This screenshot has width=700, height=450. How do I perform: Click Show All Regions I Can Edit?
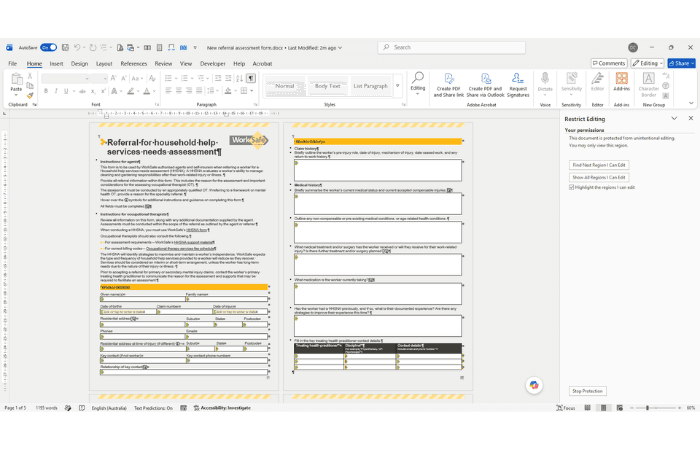[x=599, y=177]
